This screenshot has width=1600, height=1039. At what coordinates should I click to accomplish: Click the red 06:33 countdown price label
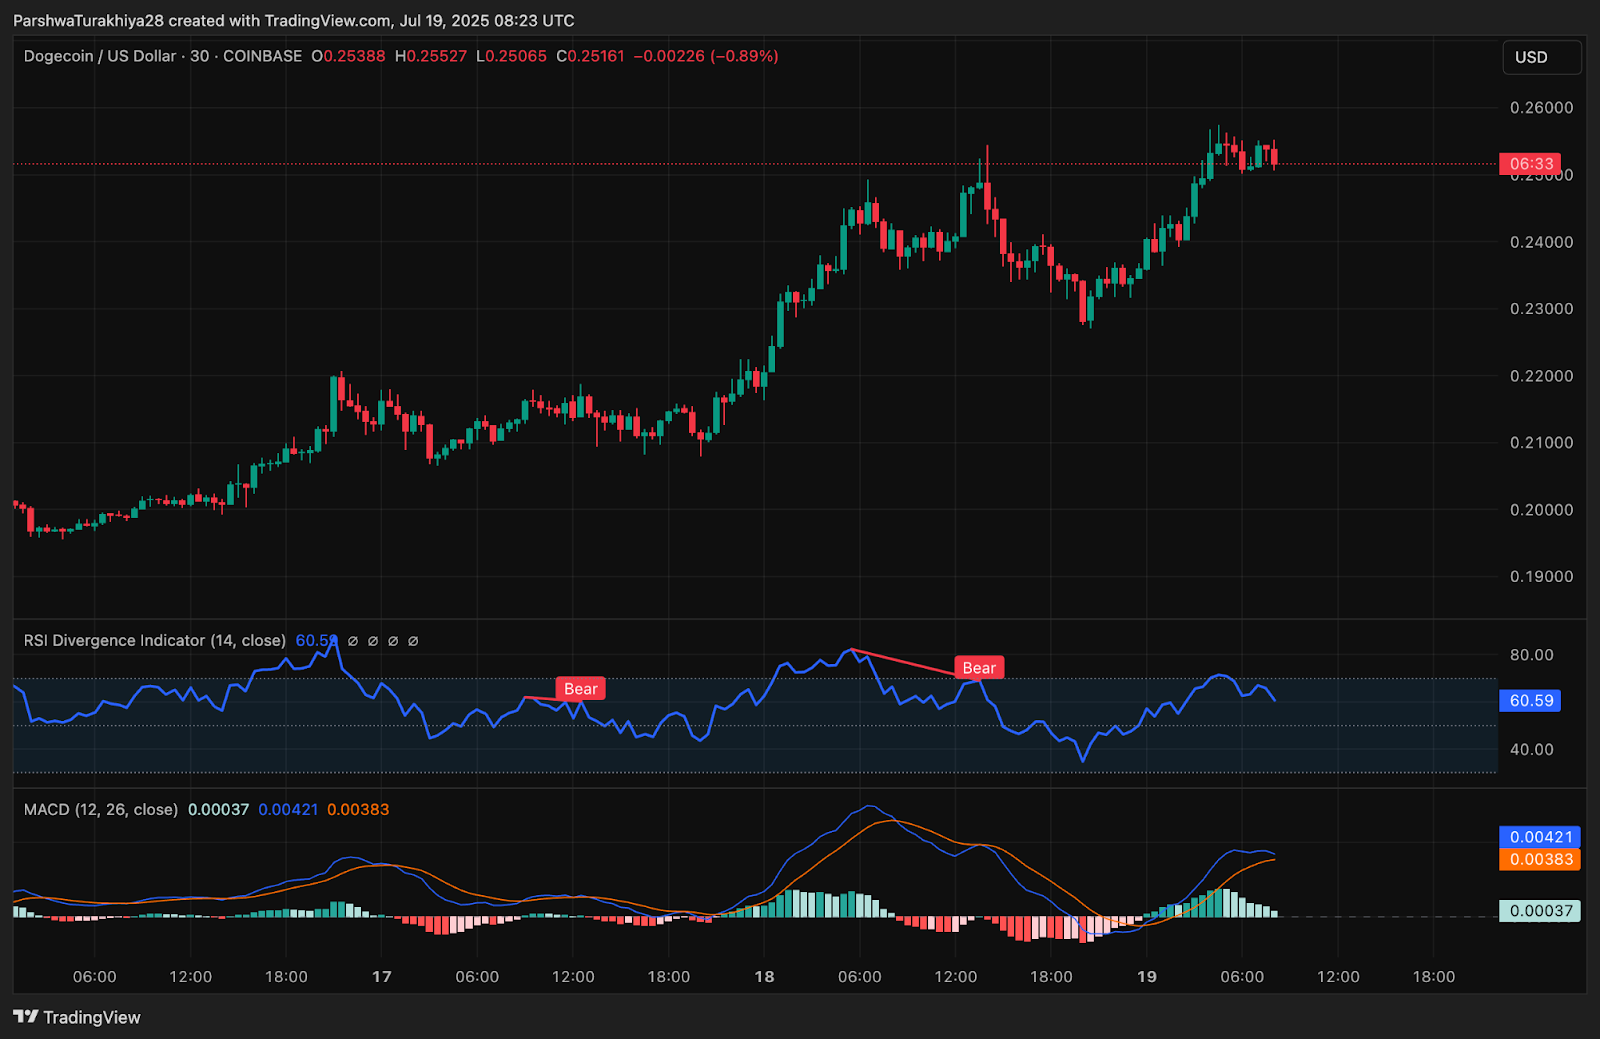coord(1530,163)
